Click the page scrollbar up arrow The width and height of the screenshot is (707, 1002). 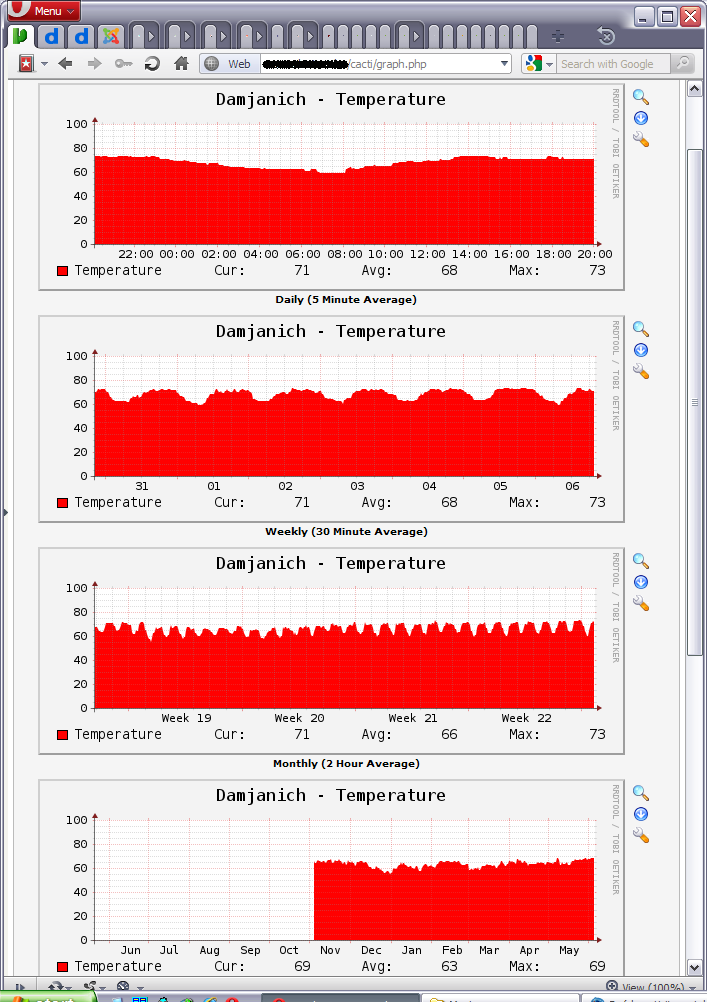(695, 89)
